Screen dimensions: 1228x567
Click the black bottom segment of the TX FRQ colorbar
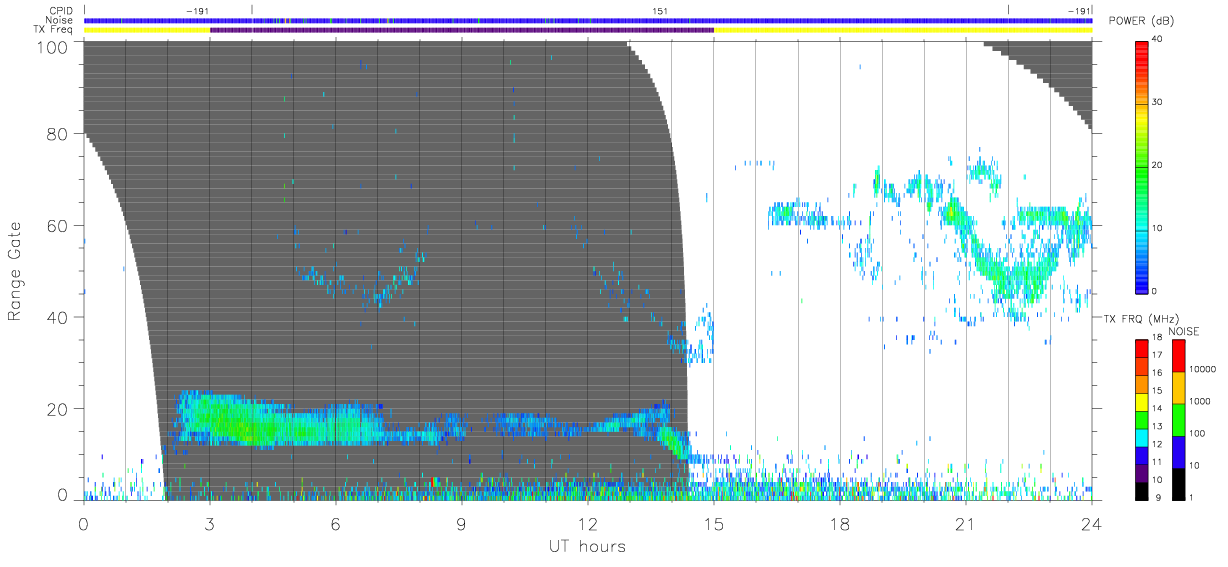(1143, 491)
